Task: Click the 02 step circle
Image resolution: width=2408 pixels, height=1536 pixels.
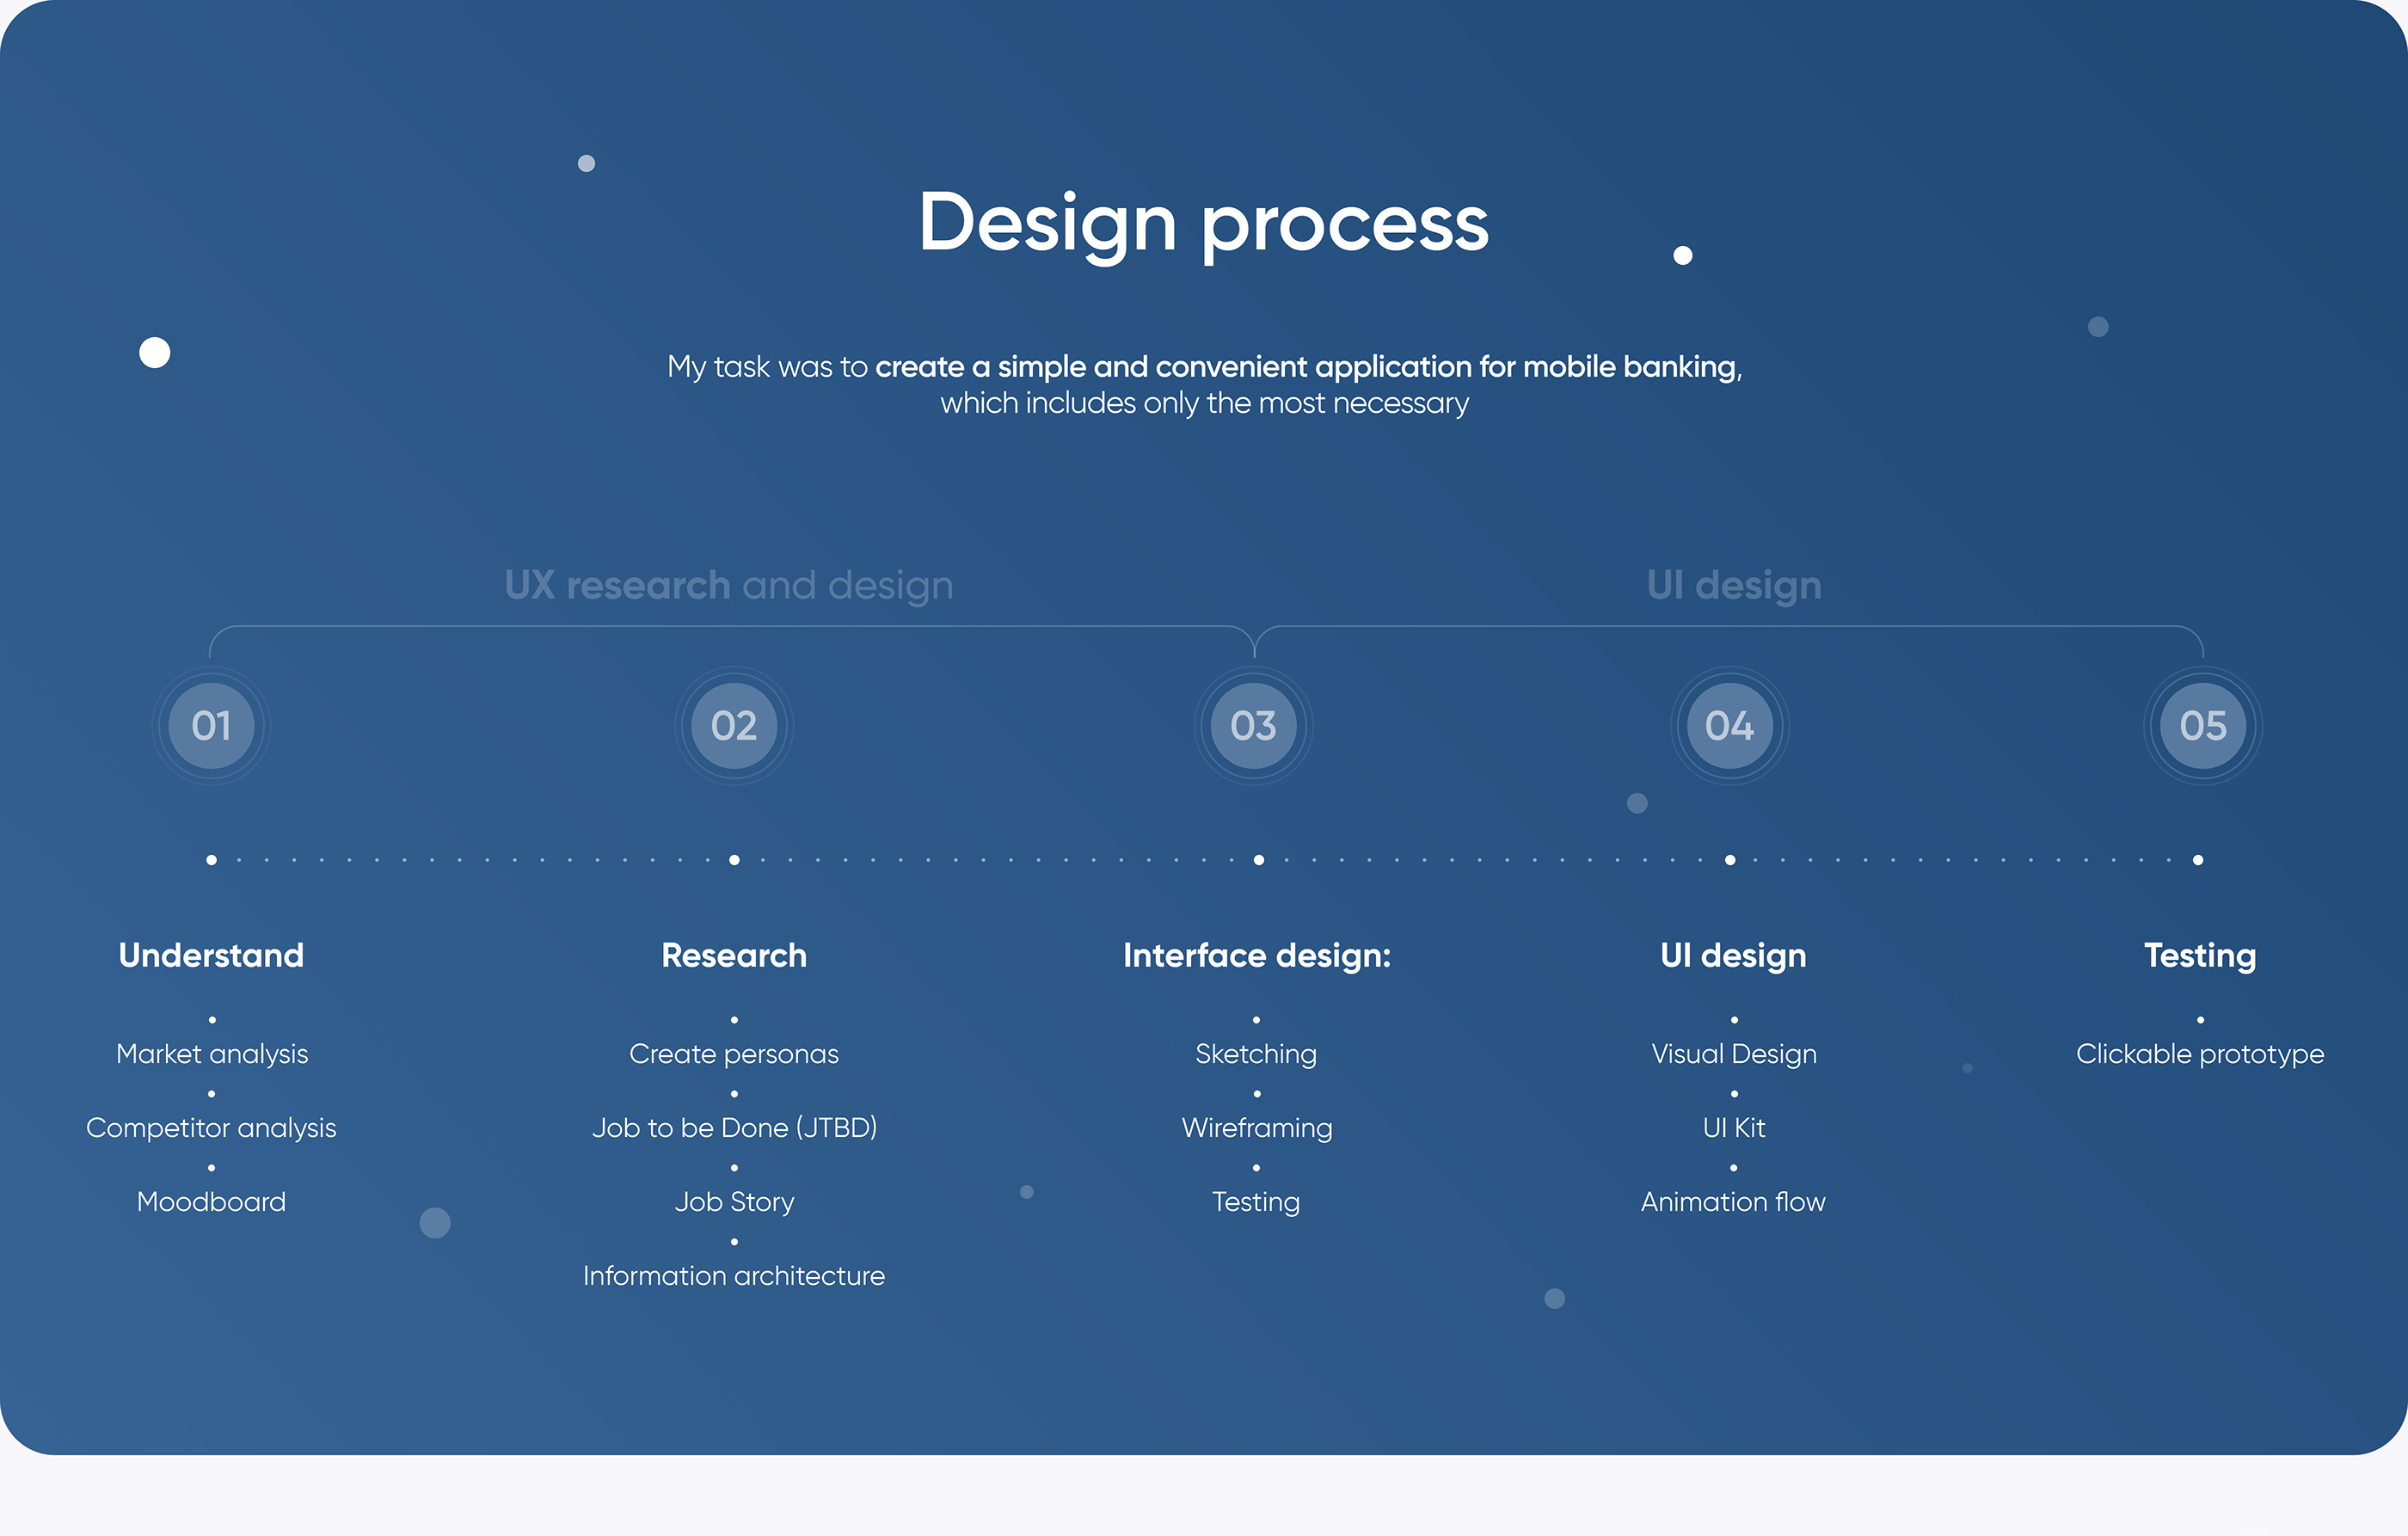Action: [734, 725]
